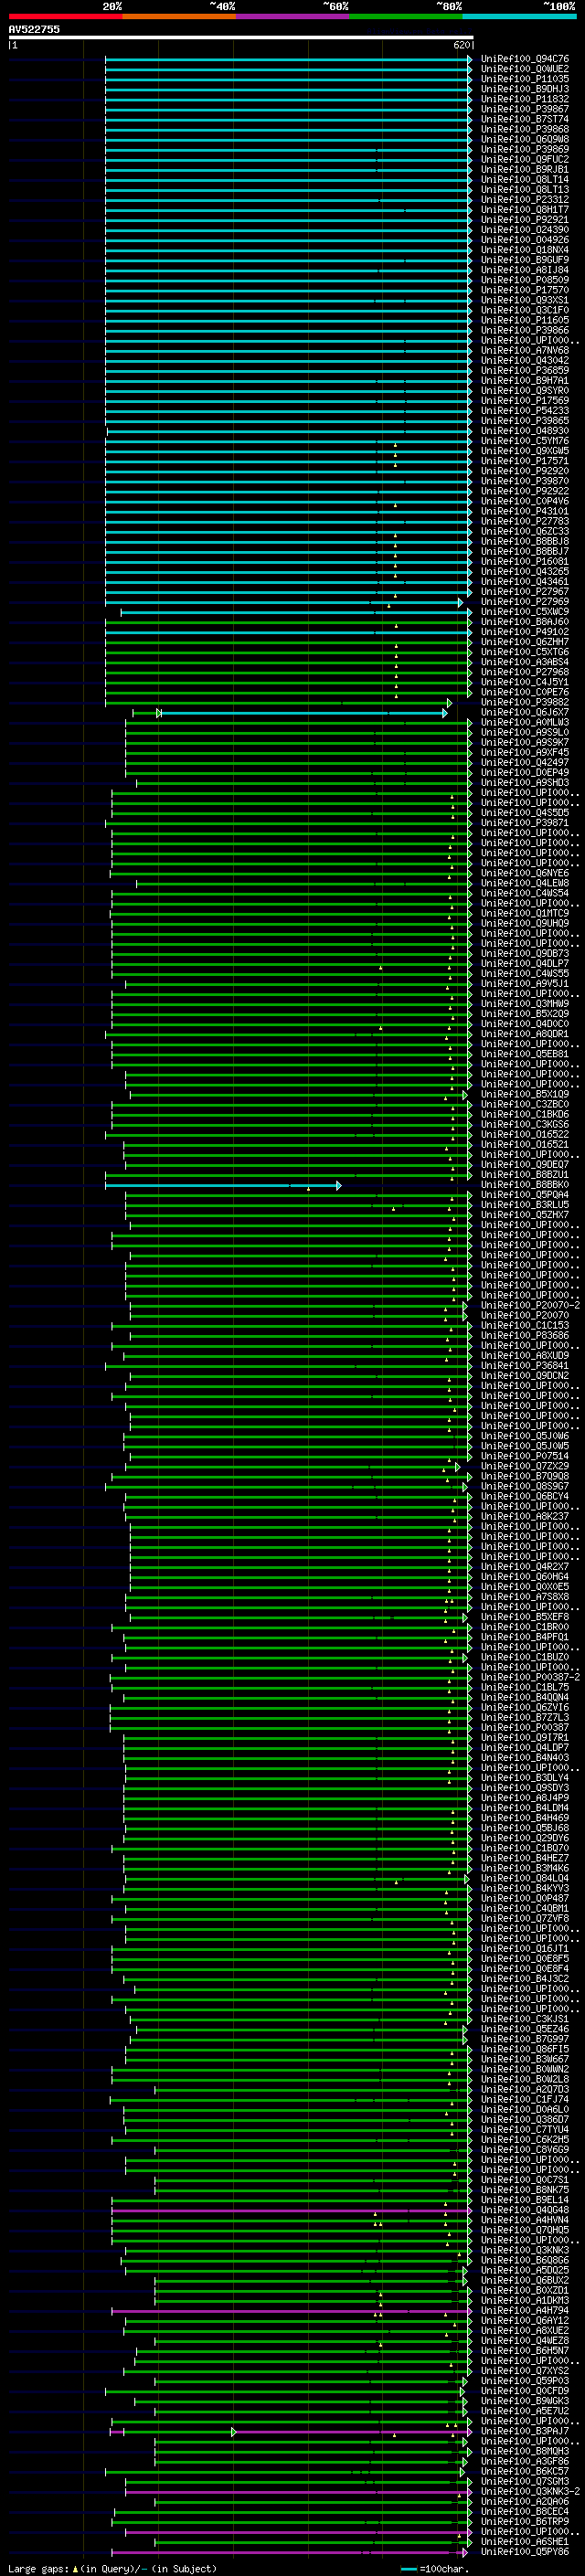The height and width of the screenshot is (2576, 585).
Task: Select hit label UniRef100_A4HVN4
Action: tap(525, 2220)
